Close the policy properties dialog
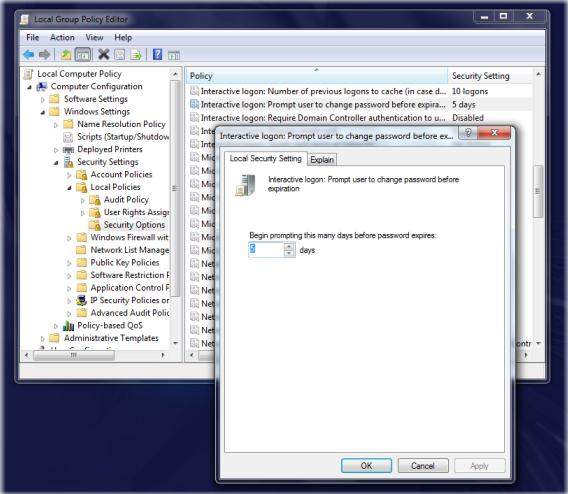568x494 pixels. click(494, 133)
